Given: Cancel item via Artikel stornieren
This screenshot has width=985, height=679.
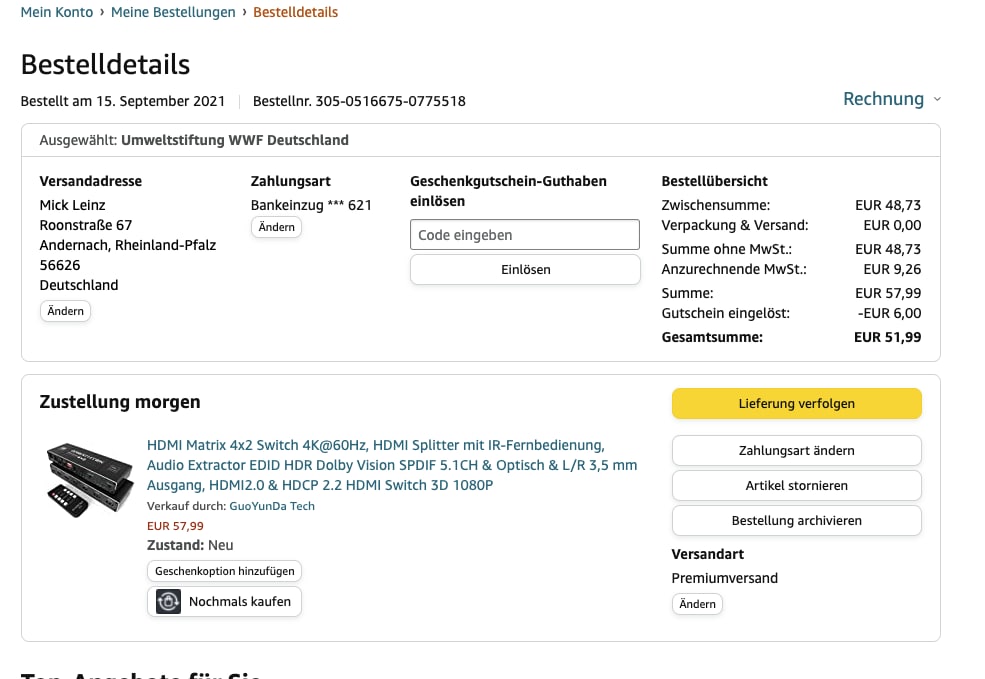Looking at the screenshot, I should pyautogui.click(x=796, y=485).
